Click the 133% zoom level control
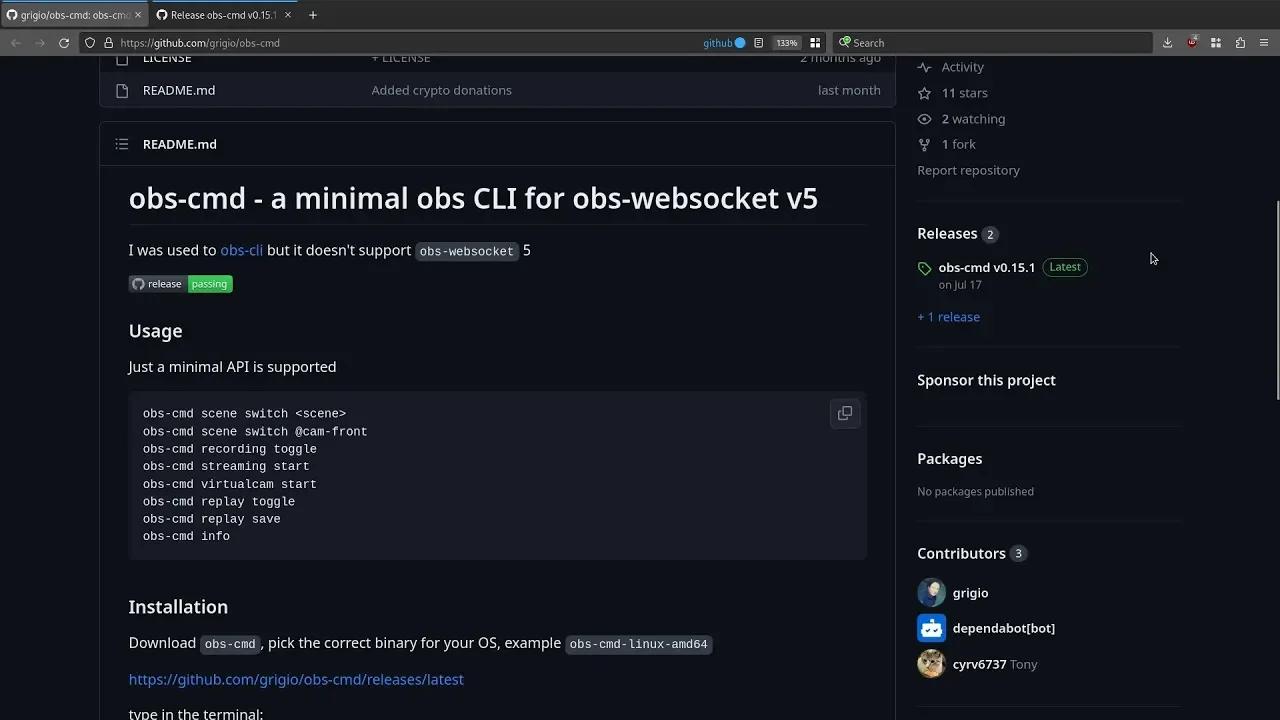The width and height of the screenshot is (1280, 720). tap(786, 42)
